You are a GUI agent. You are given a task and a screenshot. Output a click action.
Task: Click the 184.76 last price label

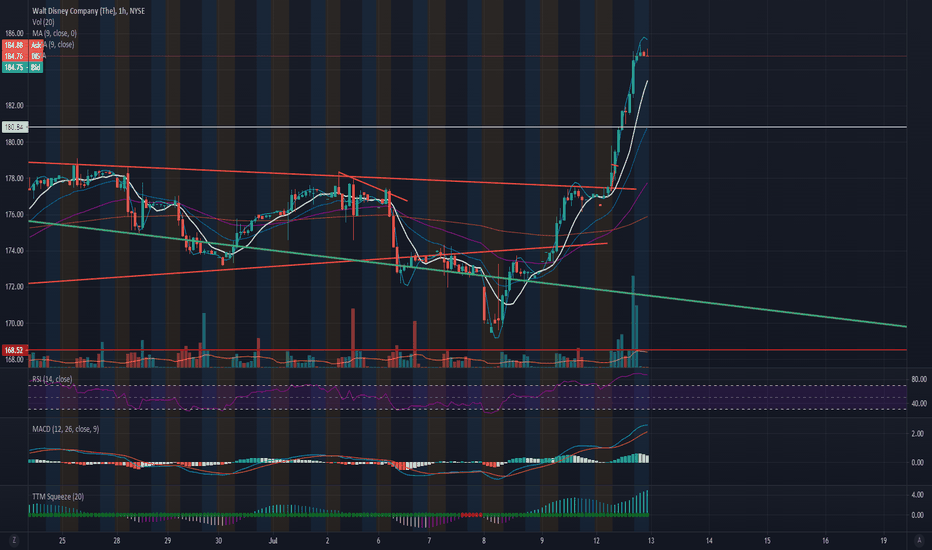click(22, 56)
